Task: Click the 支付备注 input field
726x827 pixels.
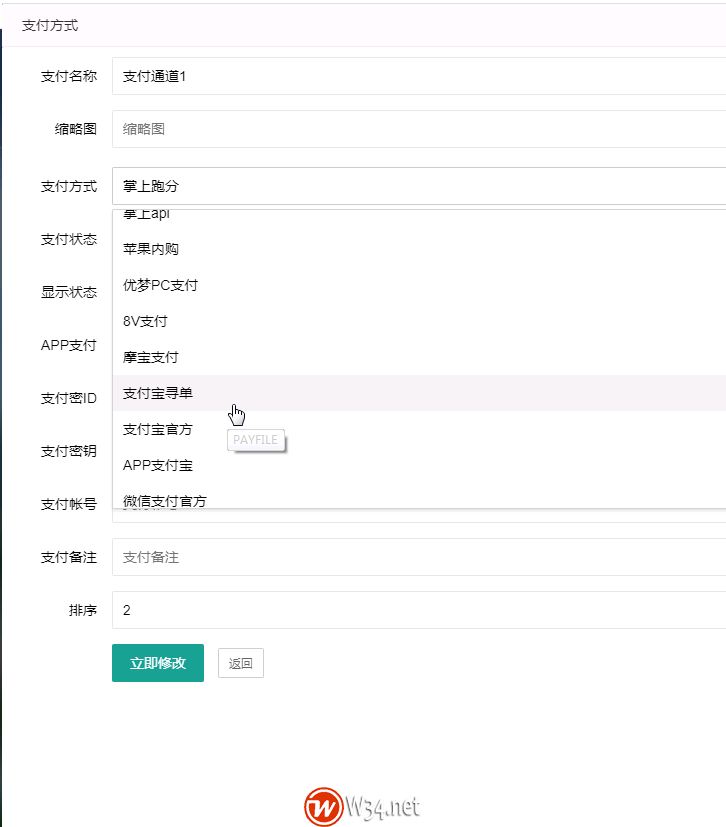Action: point(418,557)
